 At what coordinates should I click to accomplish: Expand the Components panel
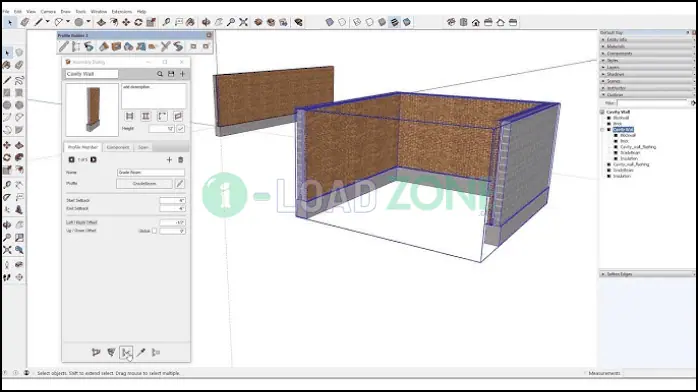click(646, 53)
